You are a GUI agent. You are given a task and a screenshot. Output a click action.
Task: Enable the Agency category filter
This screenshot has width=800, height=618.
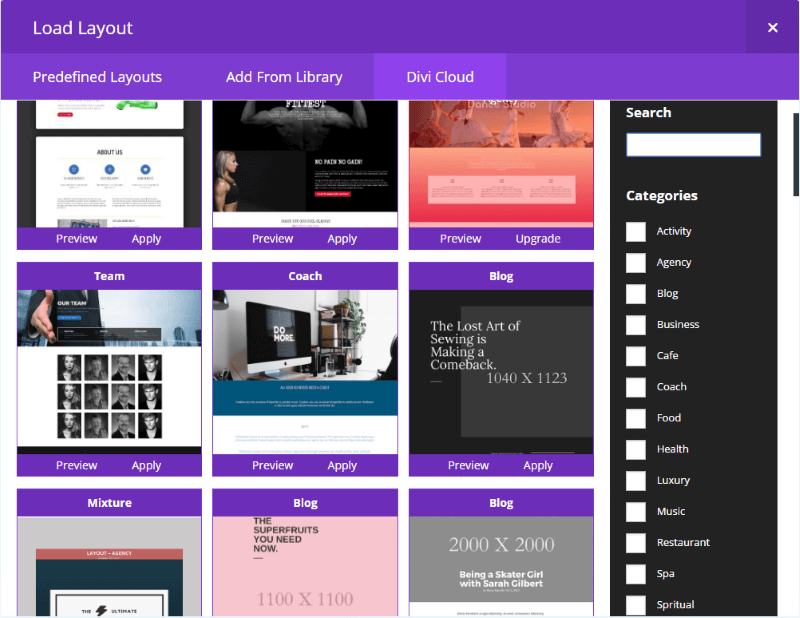[636, 263]
